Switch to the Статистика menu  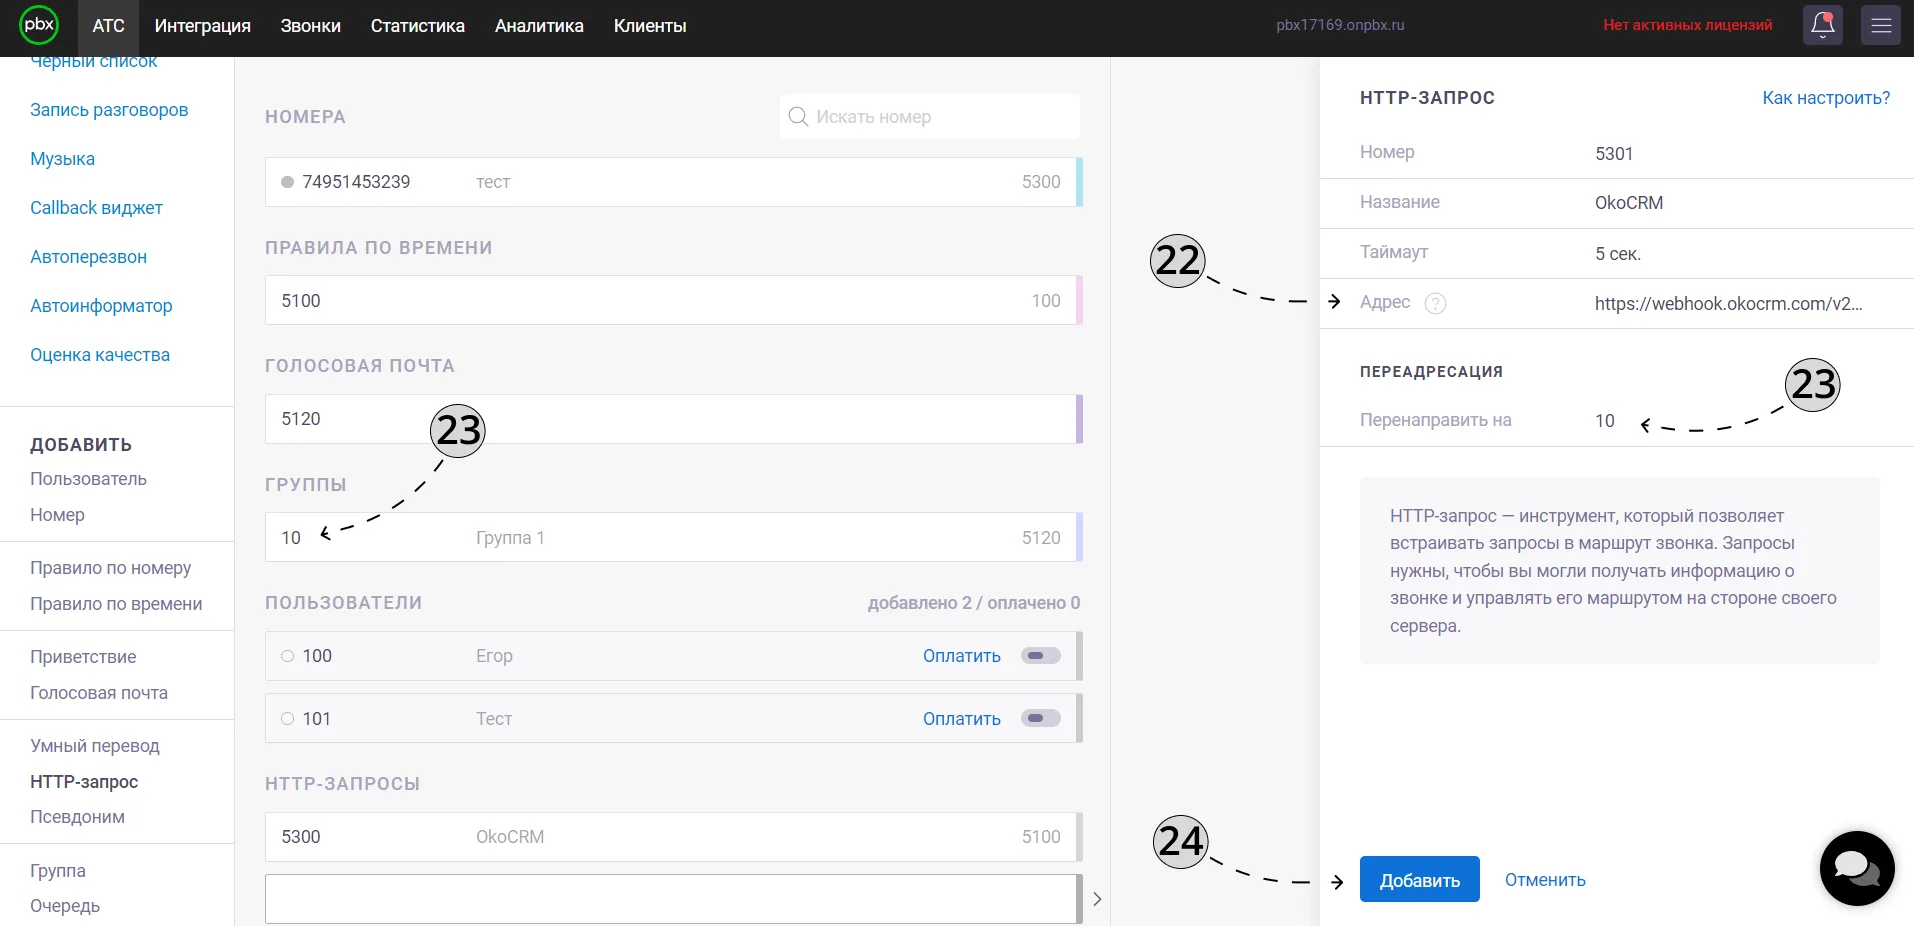click(418, 26)
